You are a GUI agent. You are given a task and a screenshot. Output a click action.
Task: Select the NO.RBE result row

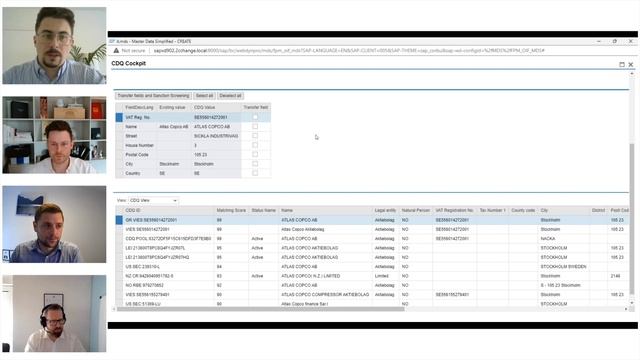372,286
